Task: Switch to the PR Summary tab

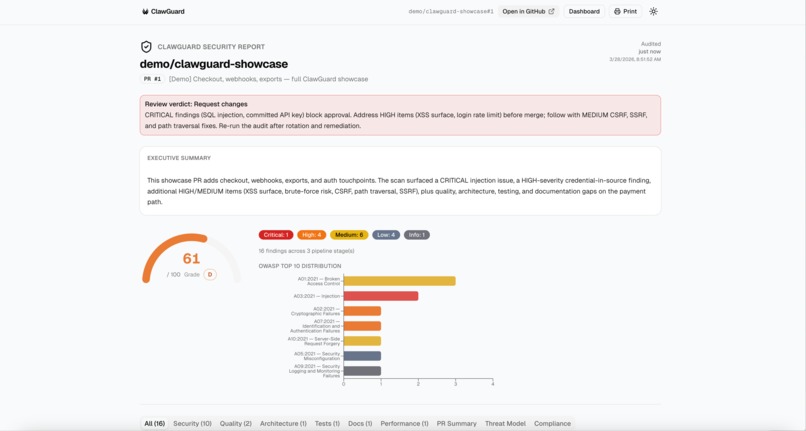Action: tap(456, 424)
